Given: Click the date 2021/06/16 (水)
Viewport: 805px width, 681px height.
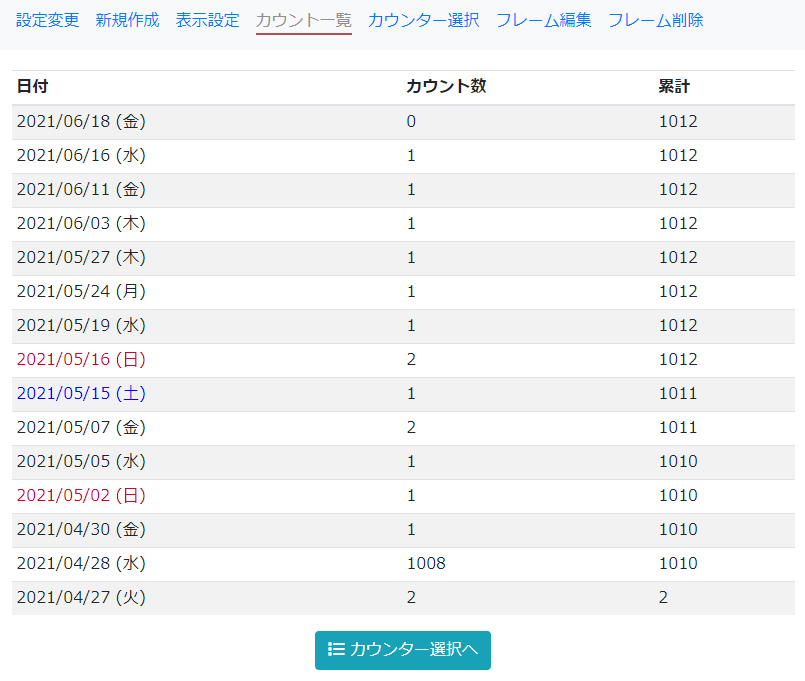Looking at the screenshot, I should tap(81, 155).
